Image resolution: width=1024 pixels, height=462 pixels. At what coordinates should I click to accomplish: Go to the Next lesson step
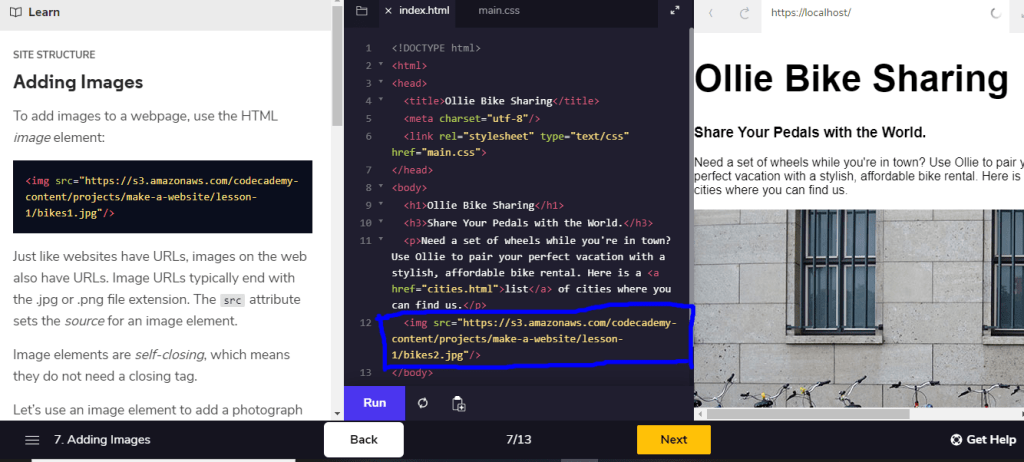673,440
